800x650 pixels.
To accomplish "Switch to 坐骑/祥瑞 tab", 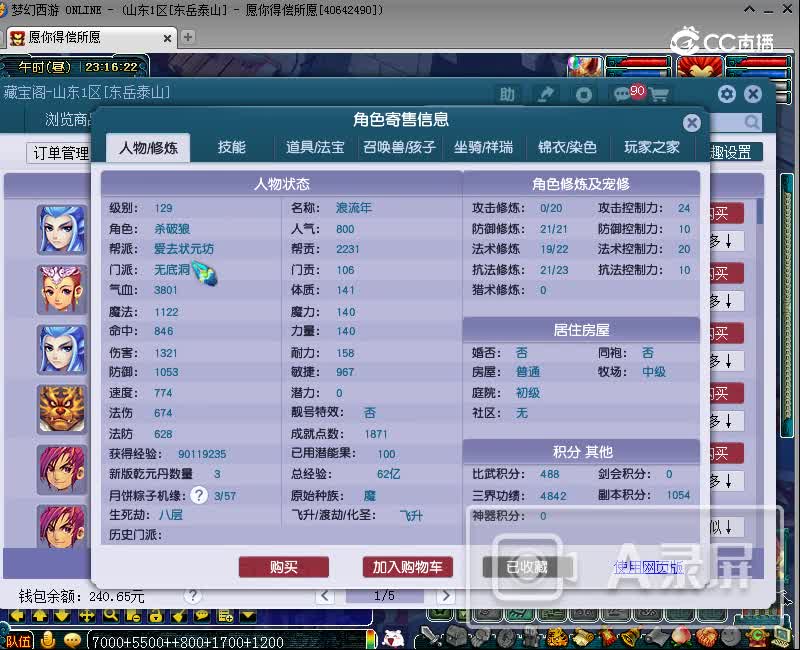I will 483,147.
